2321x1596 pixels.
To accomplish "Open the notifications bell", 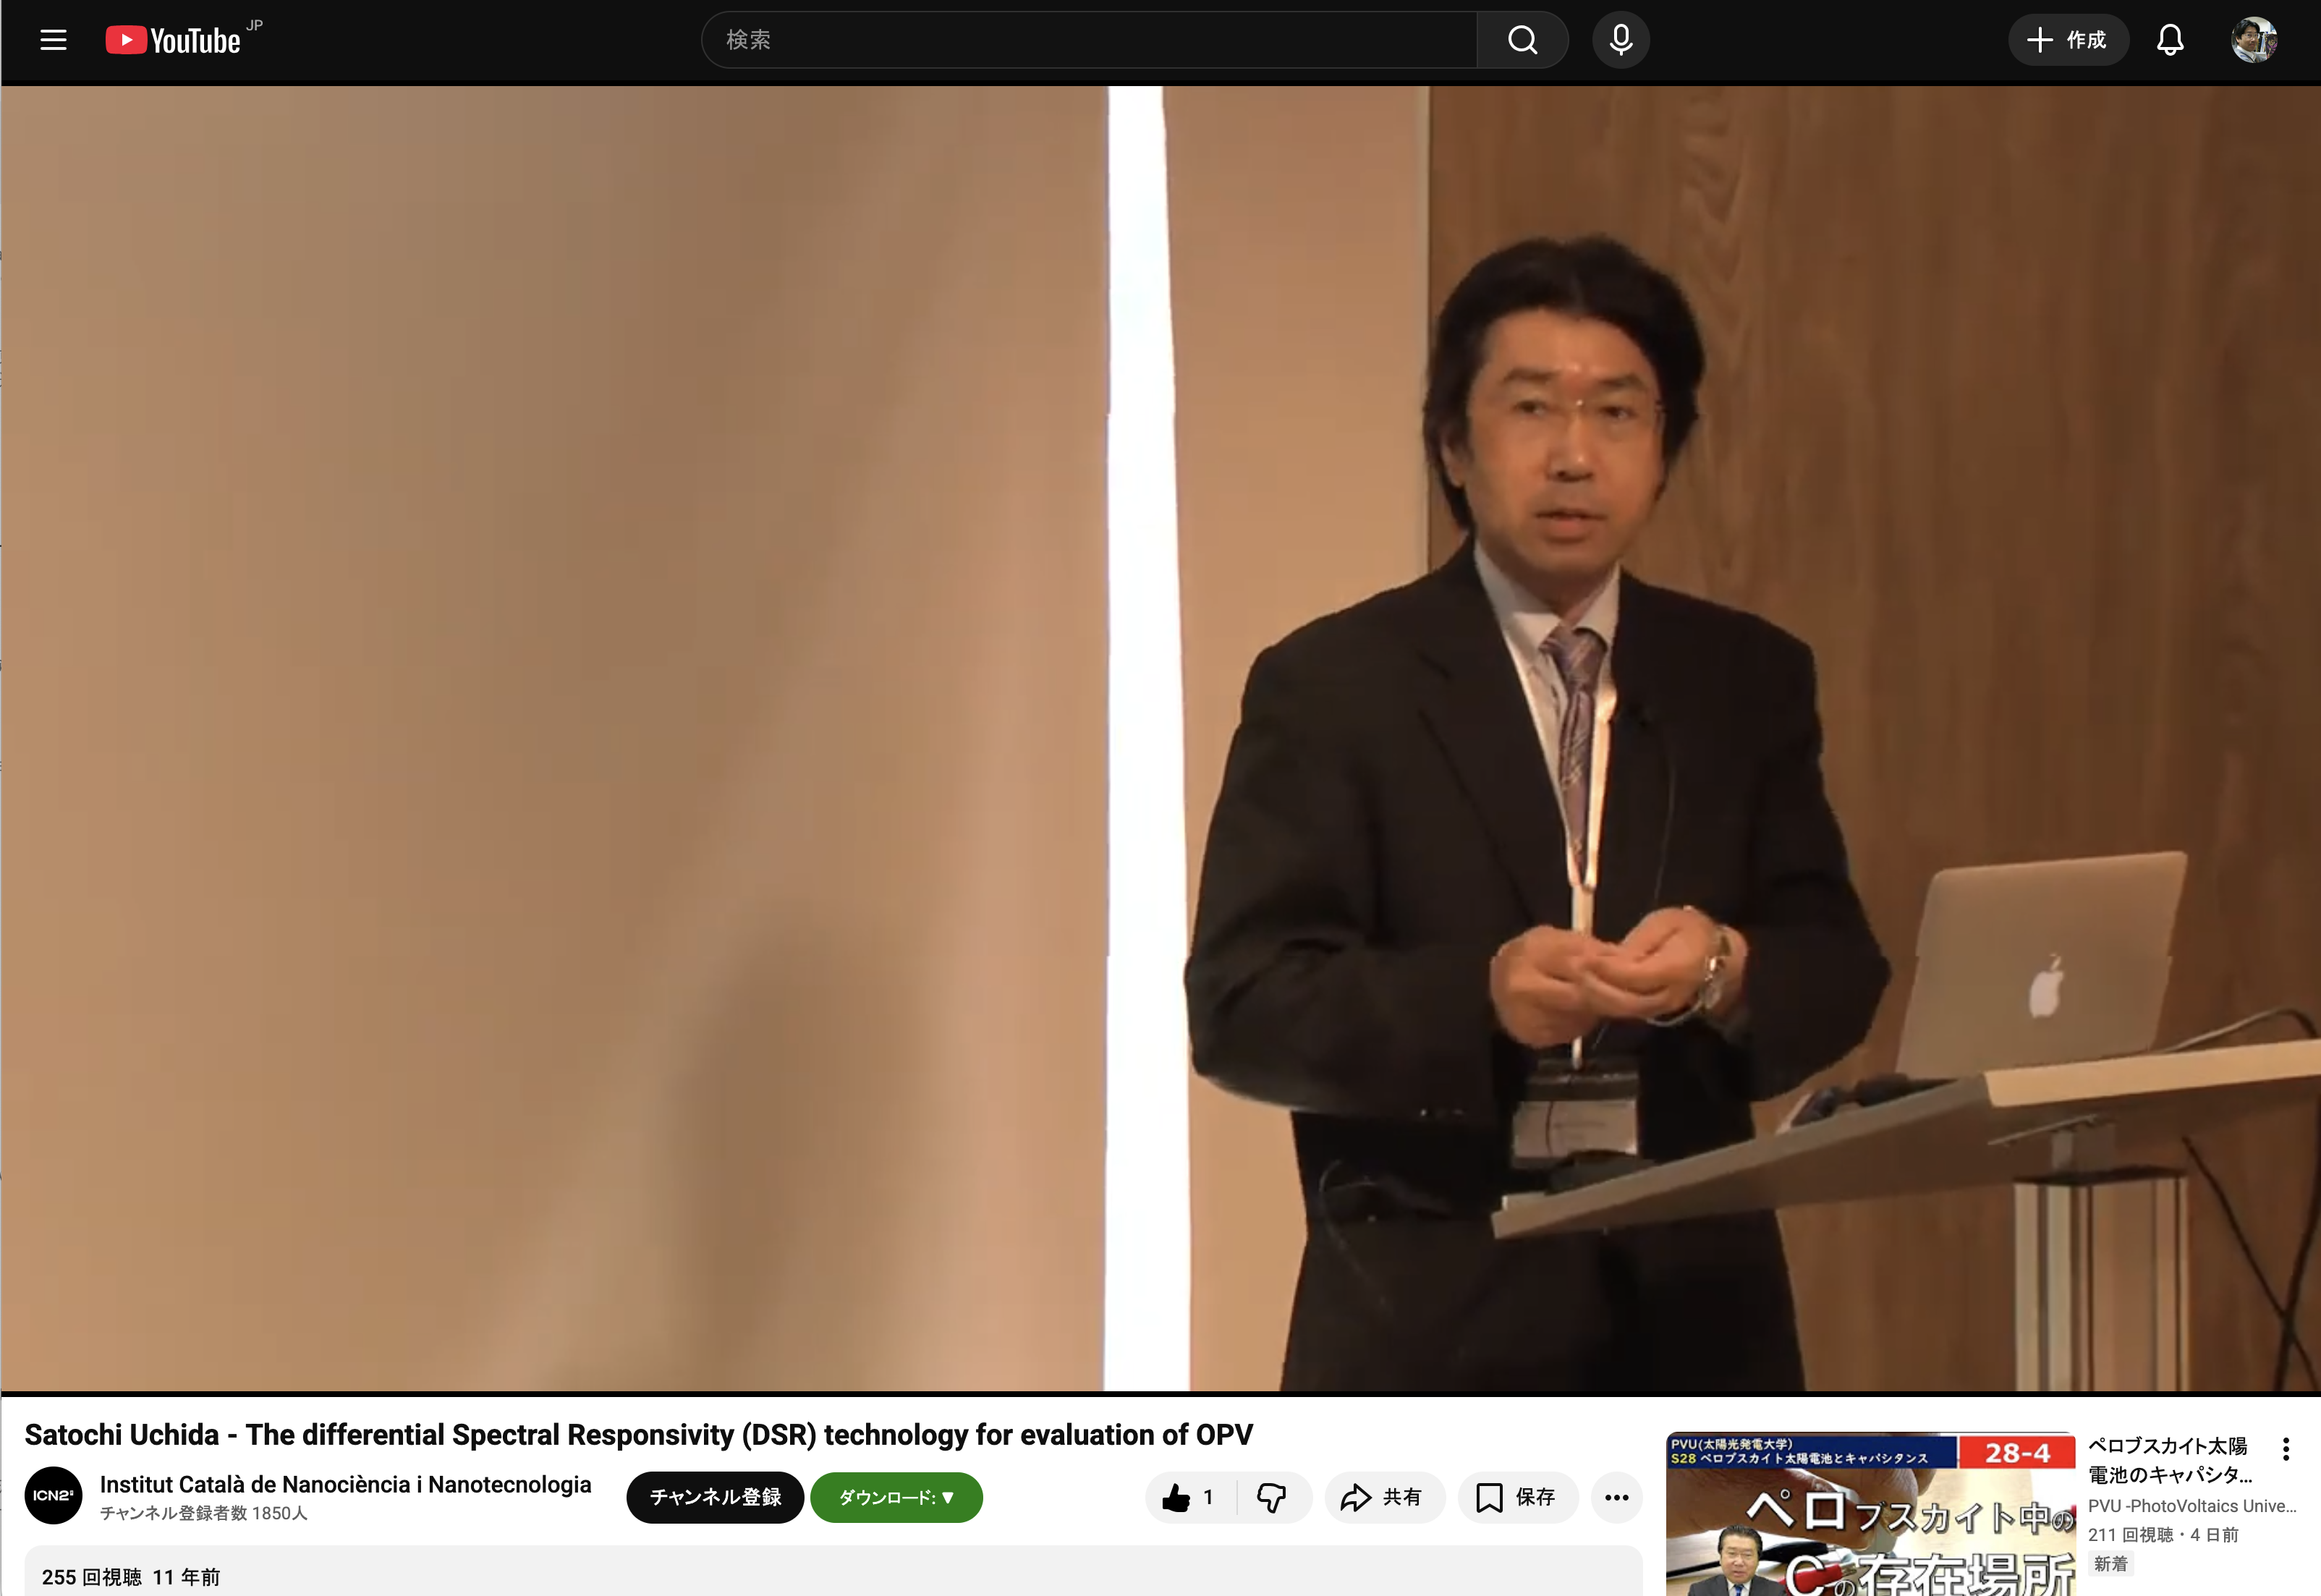I will tap(2169, 40).
